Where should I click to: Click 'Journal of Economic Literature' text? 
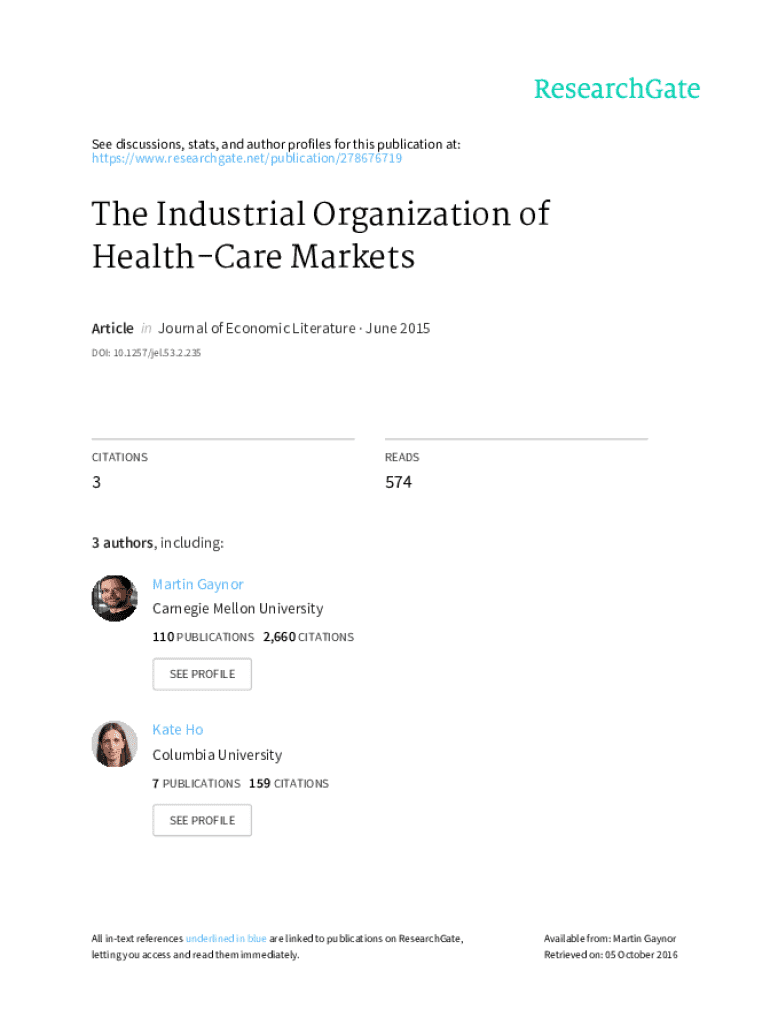[x=256, y=328]
